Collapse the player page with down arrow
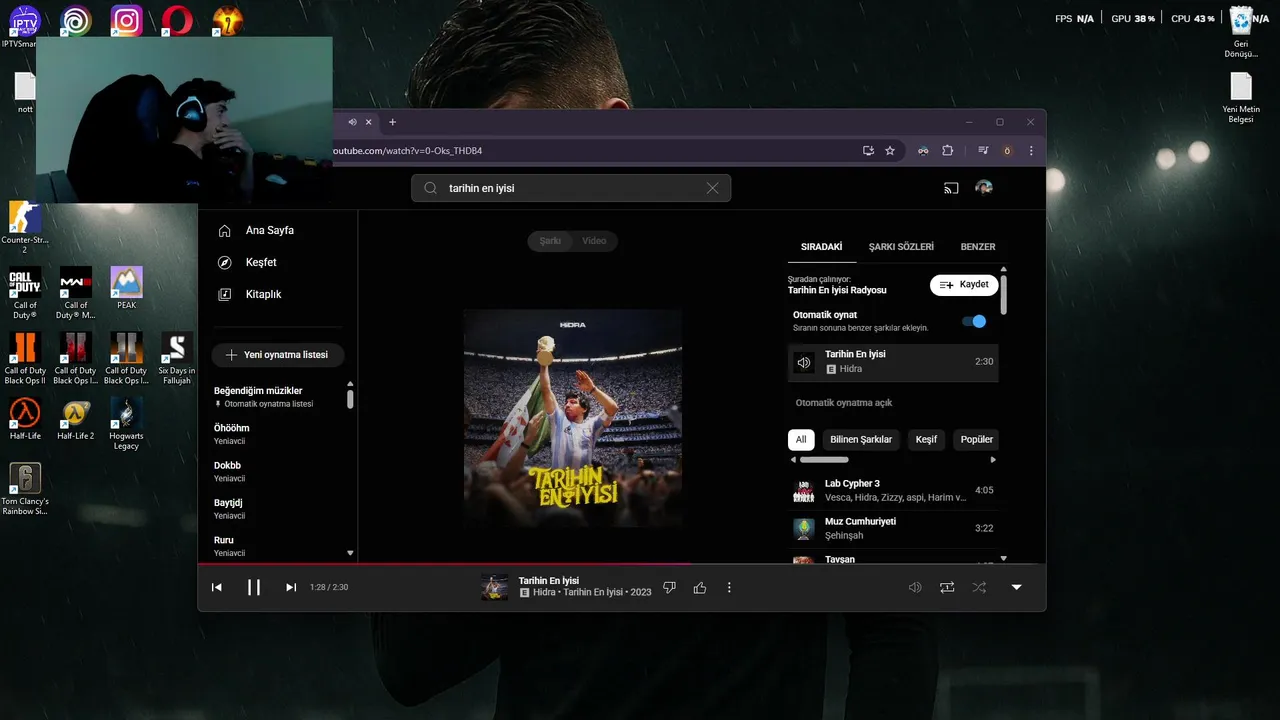This screenshot has height=720, width=1280. [x=1017, y=588]
